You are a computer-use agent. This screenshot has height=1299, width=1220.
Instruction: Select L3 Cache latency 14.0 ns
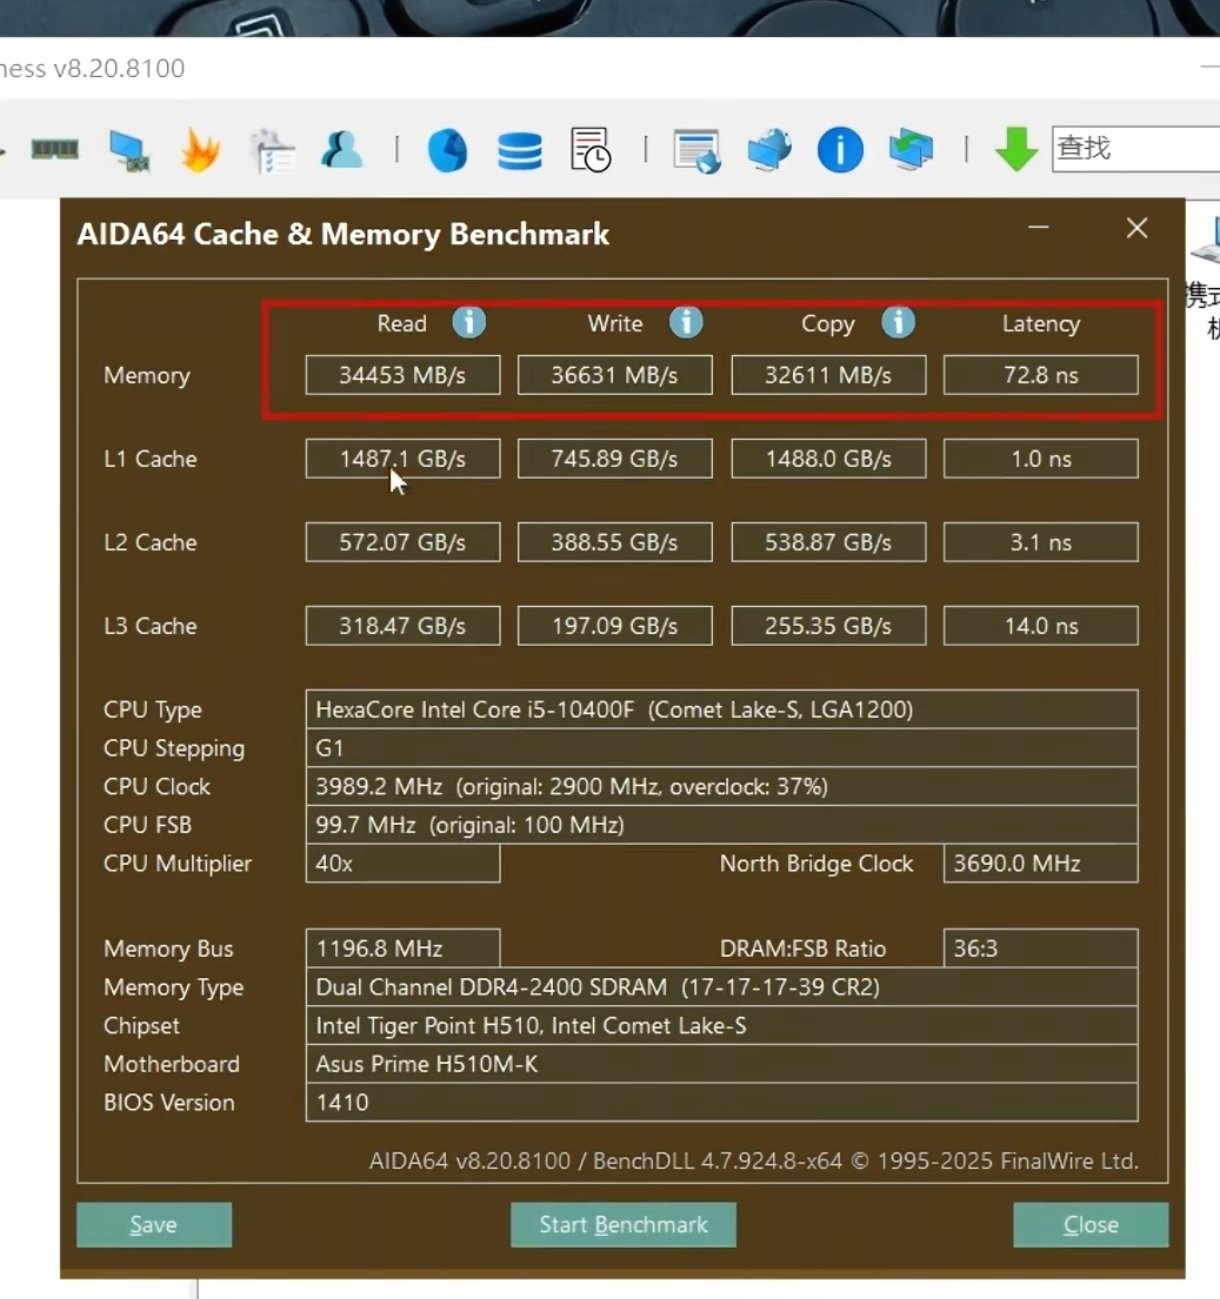tap(1041, 626)
